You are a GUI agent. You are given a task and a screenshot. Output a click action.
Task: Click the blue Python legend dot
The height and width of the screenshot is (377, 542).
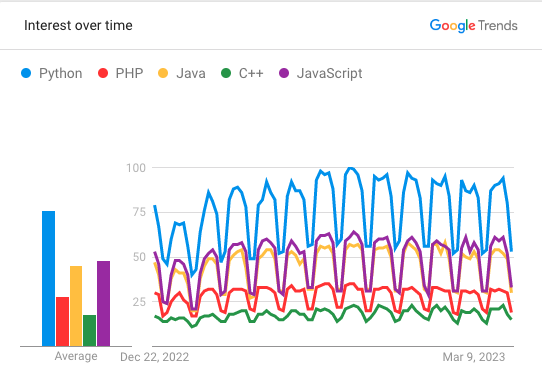26,73
